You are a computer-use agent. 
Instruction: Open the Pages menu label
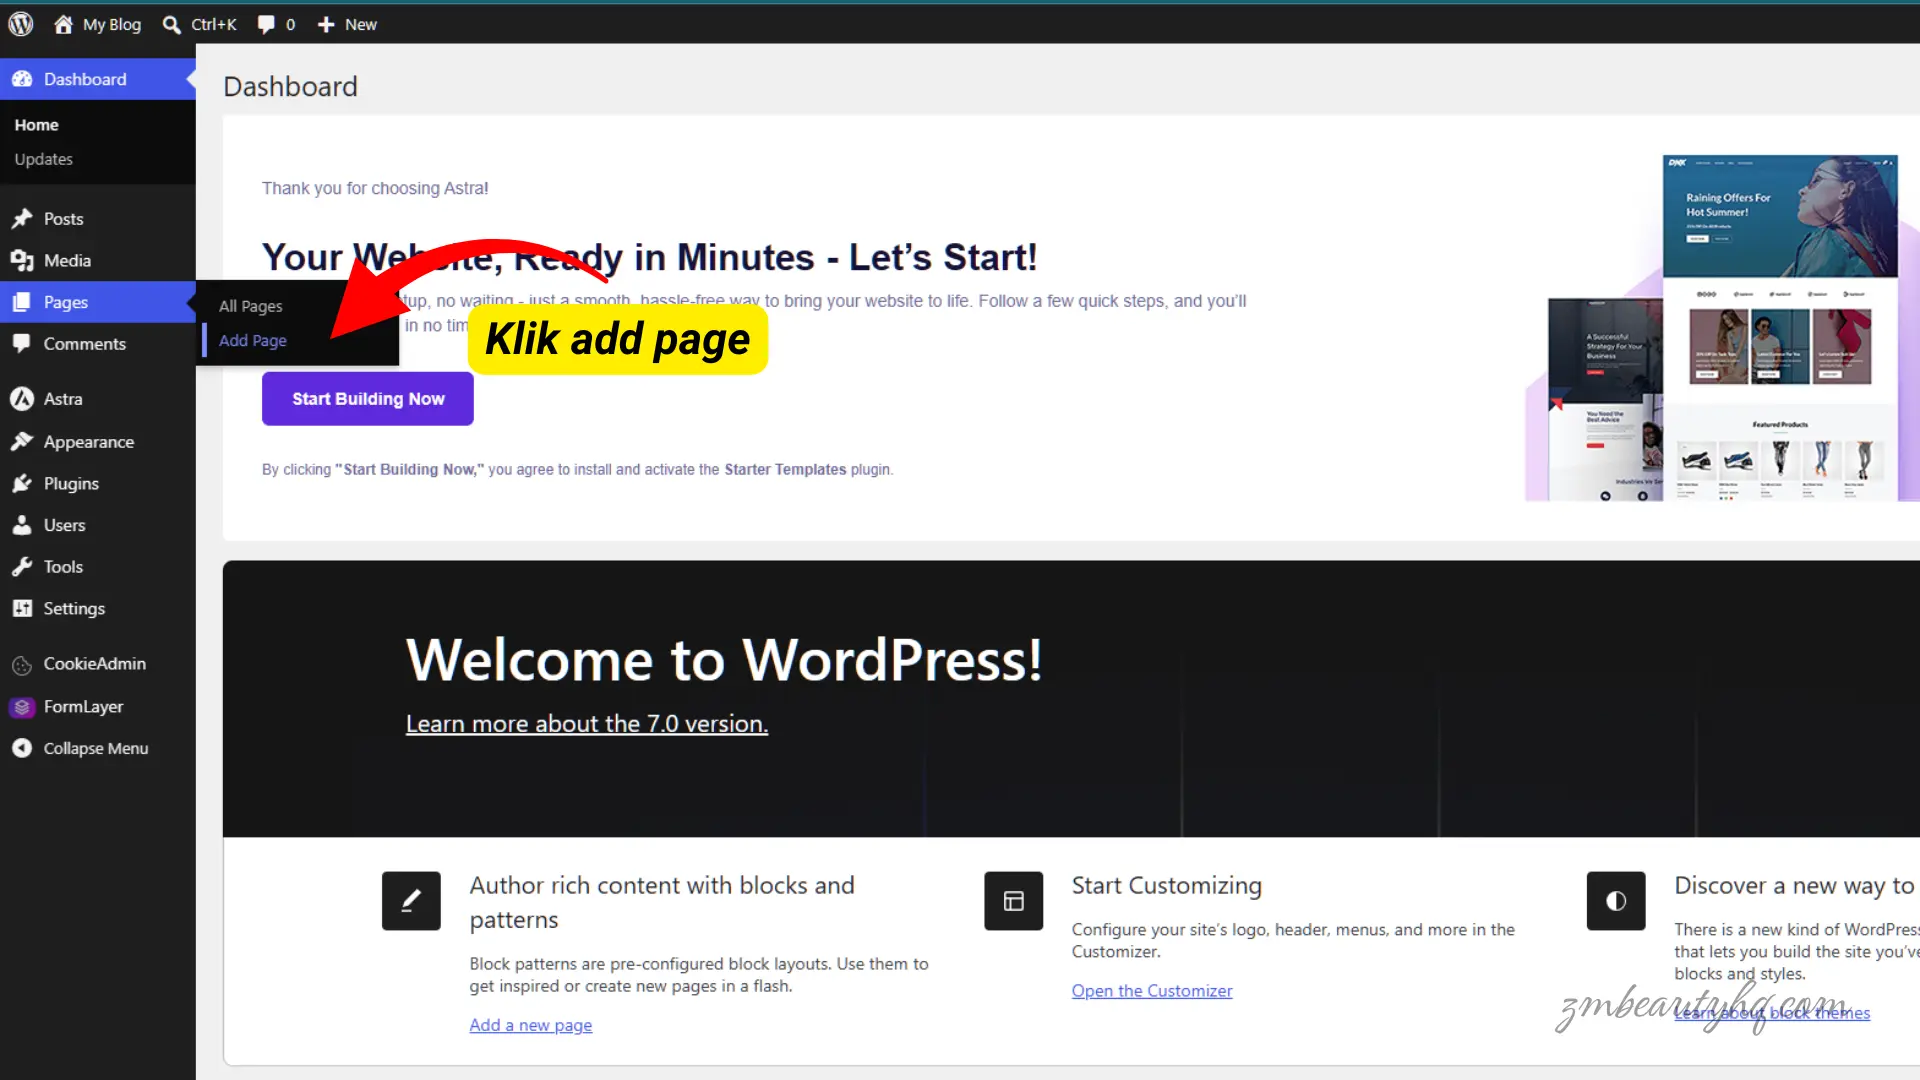[66, 302]
